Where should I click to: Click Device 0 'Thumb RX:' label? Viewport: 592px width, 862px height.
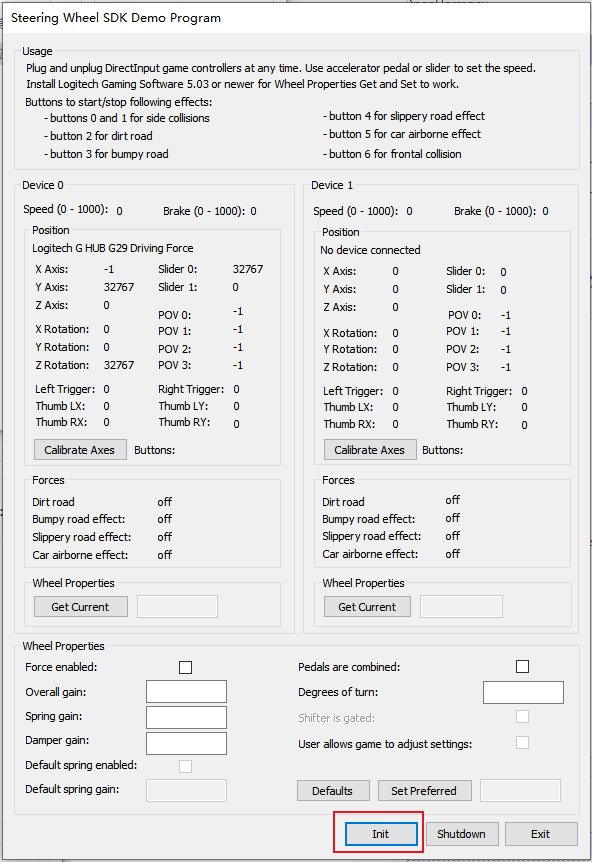click(61, 422)
